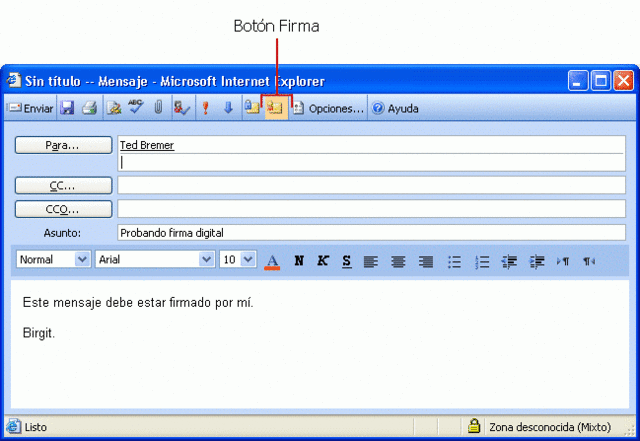Set low importance with the blue down arrow
The image size is (640, 441).
tap(228, 108)
